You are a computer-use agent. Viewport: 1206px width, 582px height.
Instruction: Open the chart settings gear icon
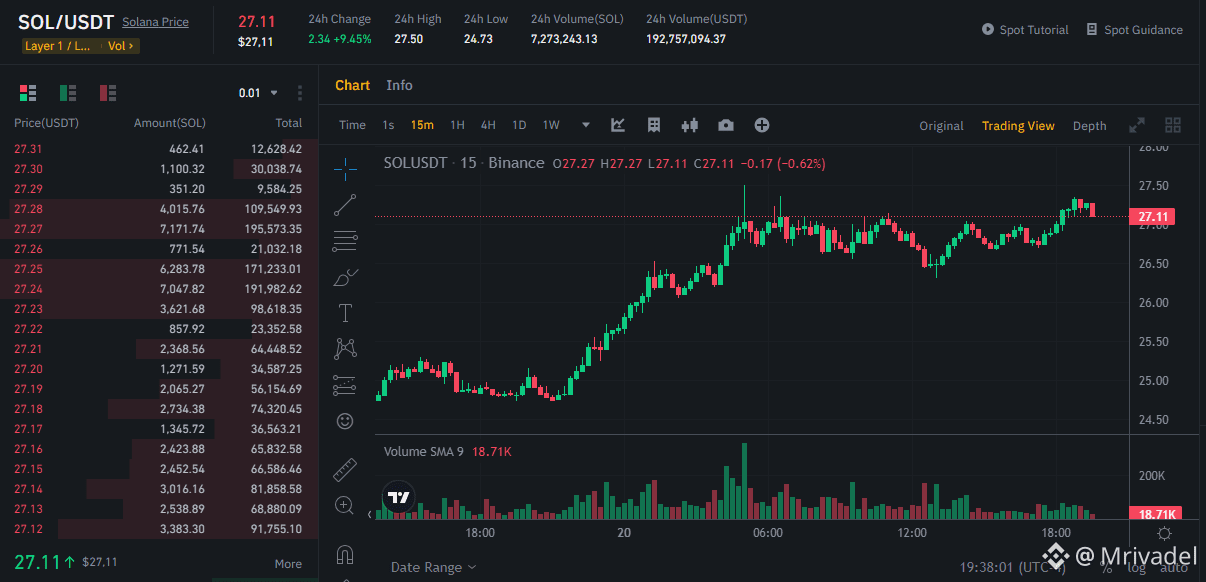point(1164,533)
